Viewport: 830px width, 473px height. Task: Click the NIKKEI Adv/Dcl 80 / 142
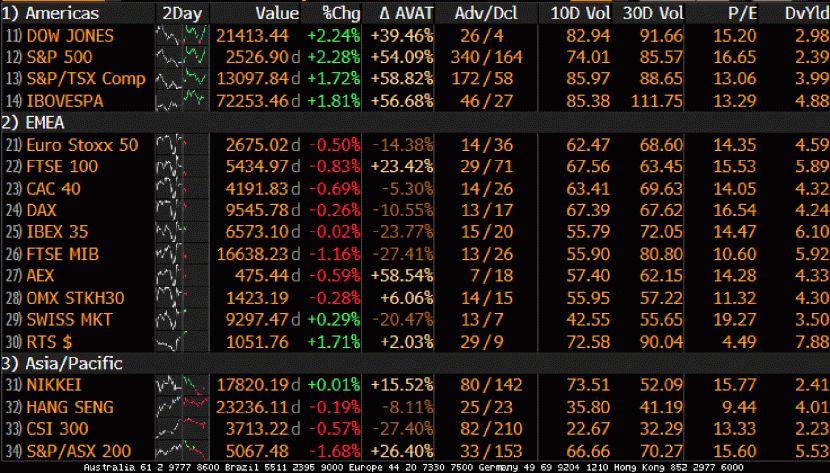point(491,385)
